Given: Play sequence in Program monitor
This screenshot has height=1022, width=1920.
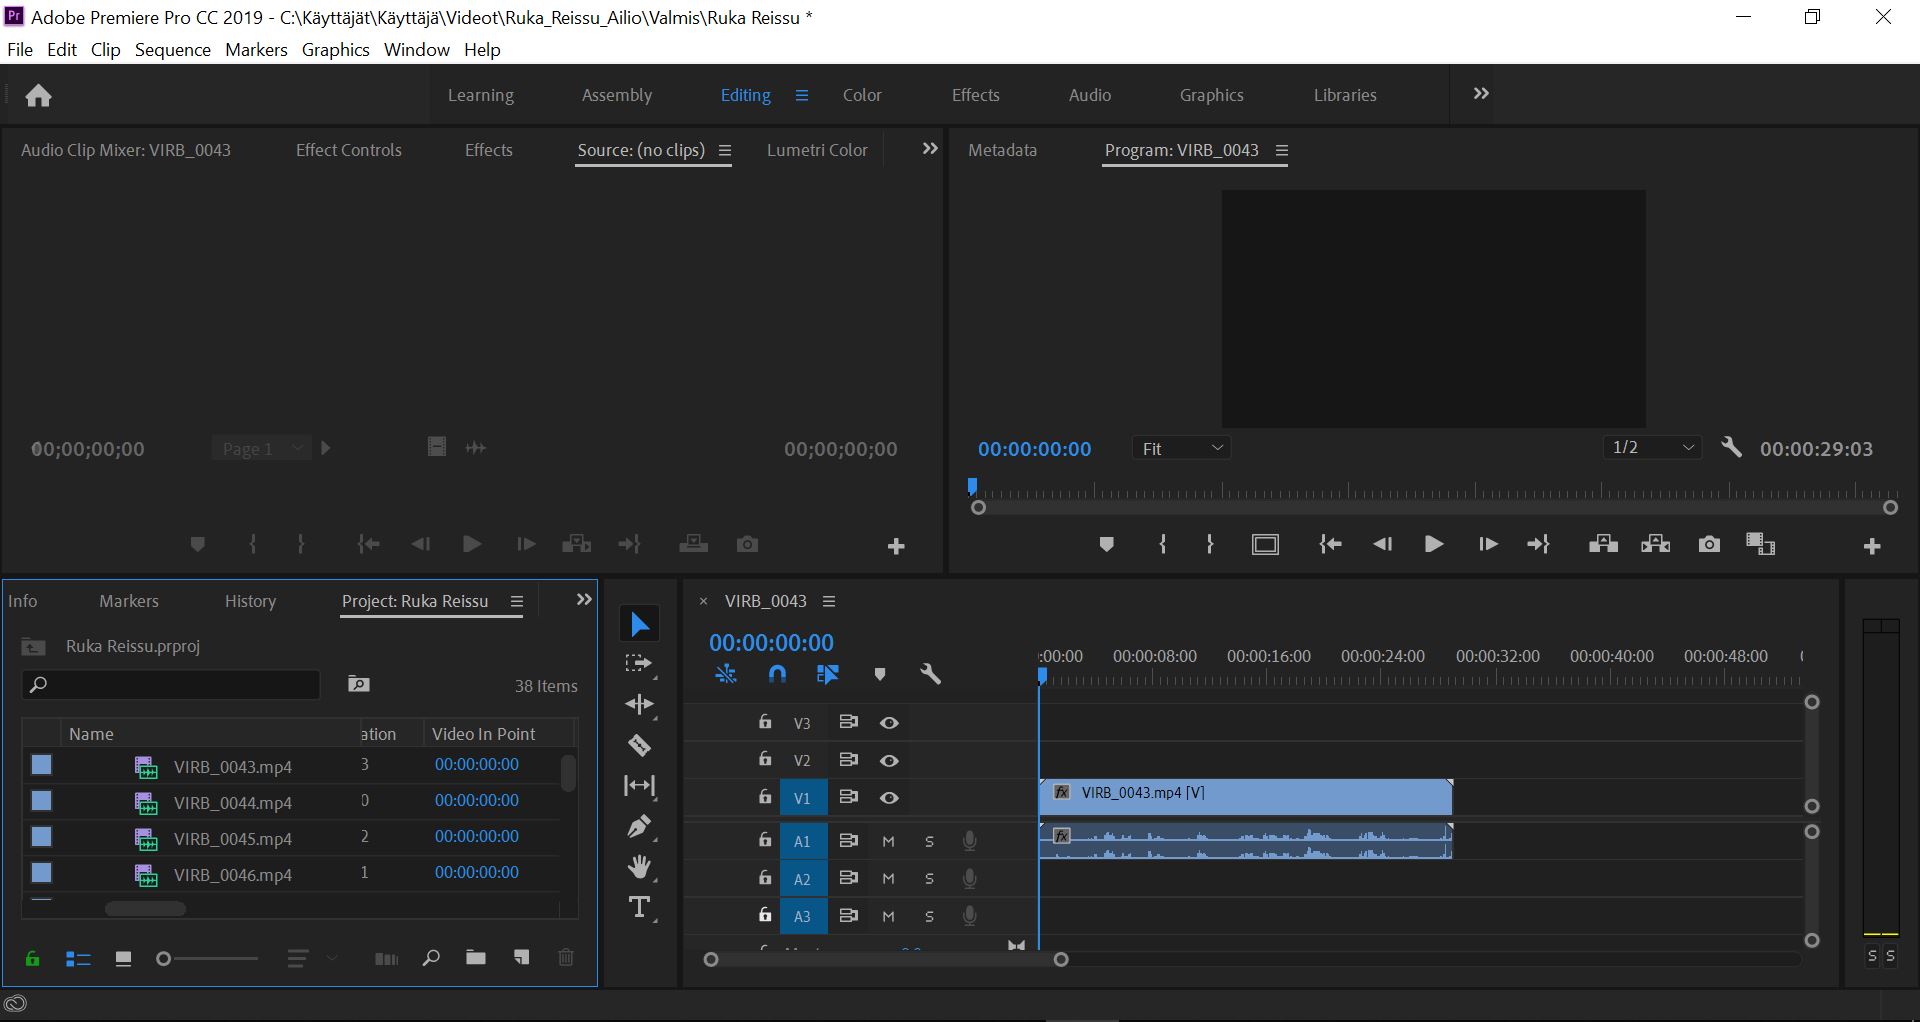Looking at the screenshot, I should (1433, 544).
